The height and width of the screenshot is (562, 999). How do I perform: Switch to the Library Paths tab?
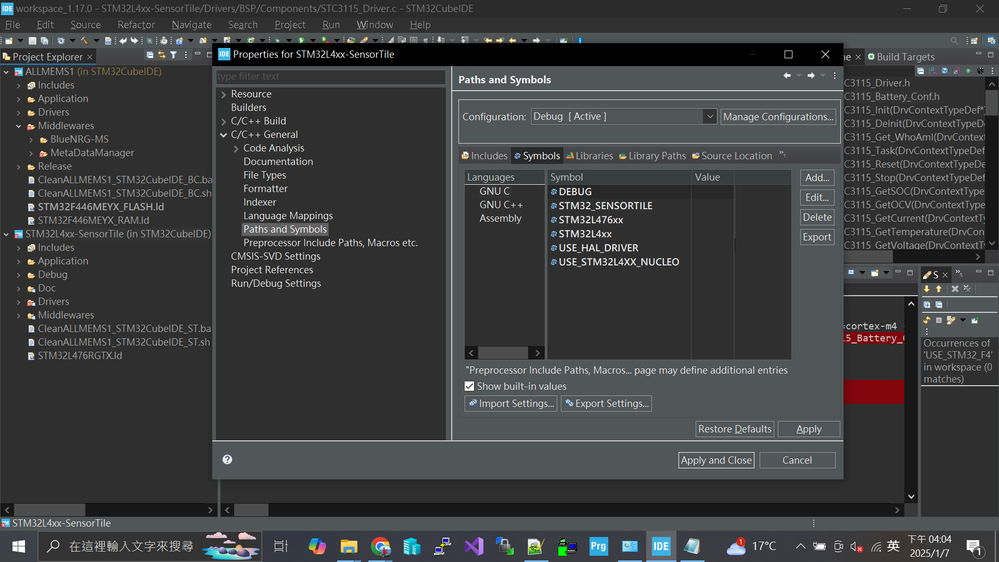(652, 155)
